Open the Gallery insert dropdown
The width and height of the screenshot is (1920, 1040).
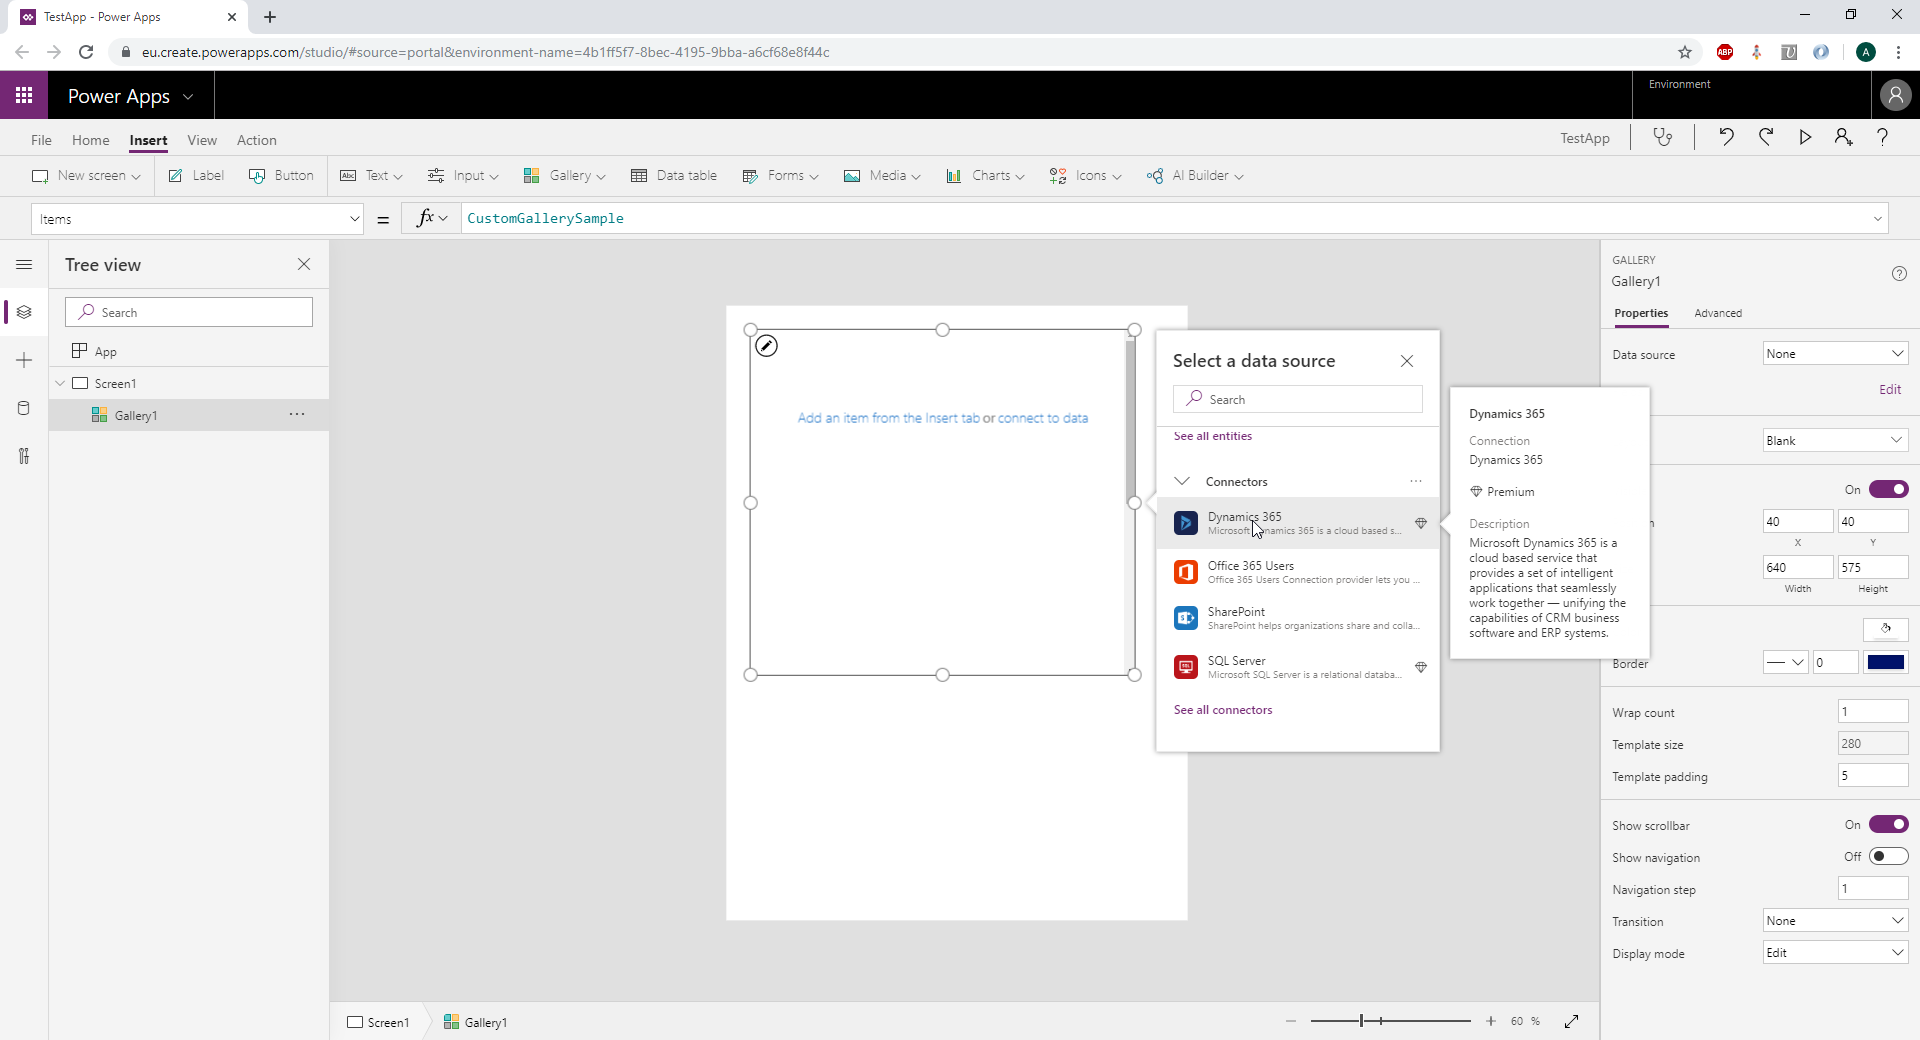565,175
